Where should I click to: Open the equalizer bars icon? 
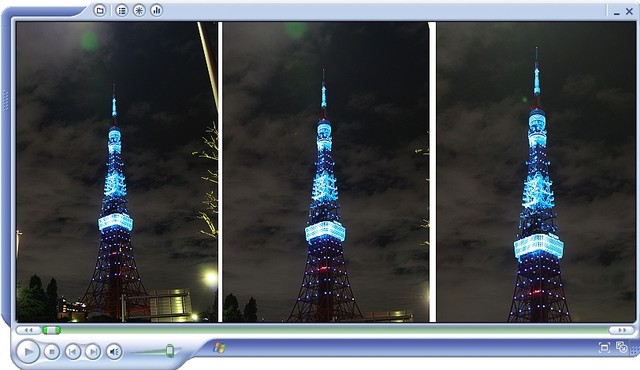[x=157, y=11]
